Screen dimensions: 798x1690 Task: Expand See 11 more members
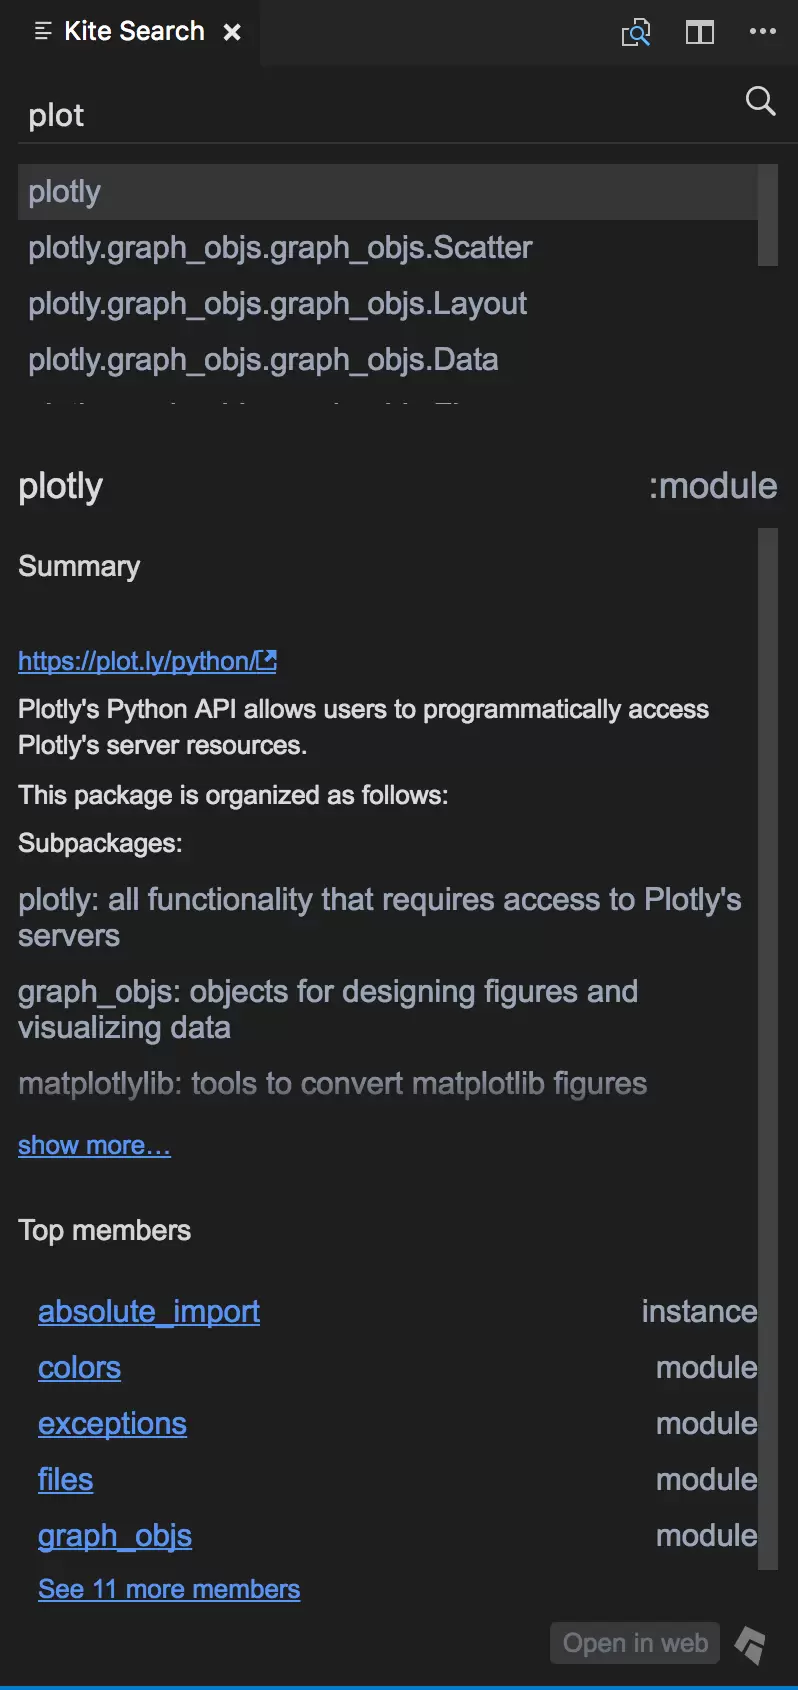click(169, 1589)
